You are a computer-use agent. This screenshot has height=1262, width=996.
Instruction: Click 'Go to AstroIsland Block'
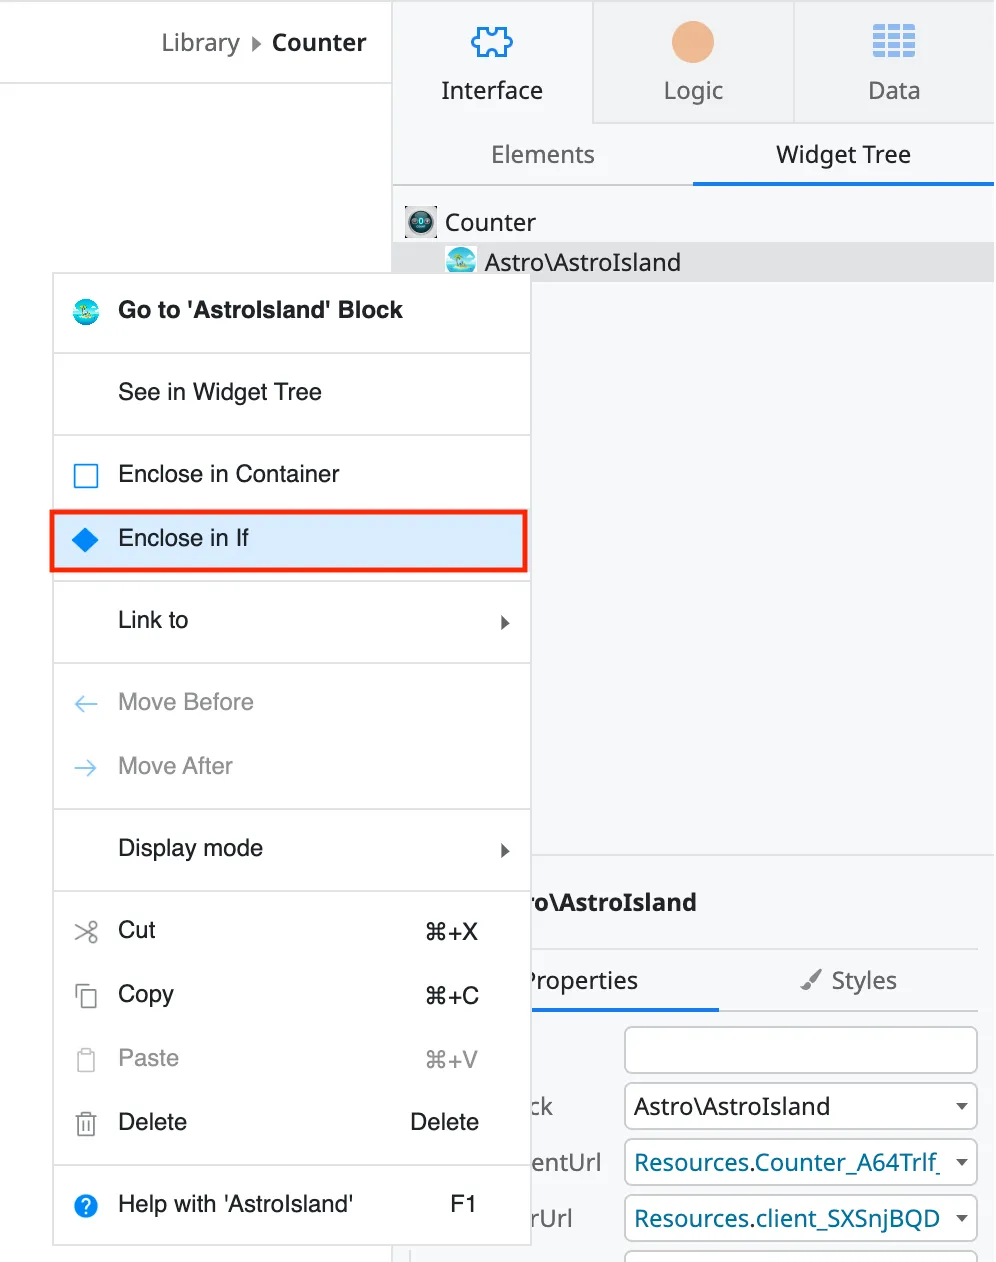tap(260, 310)
